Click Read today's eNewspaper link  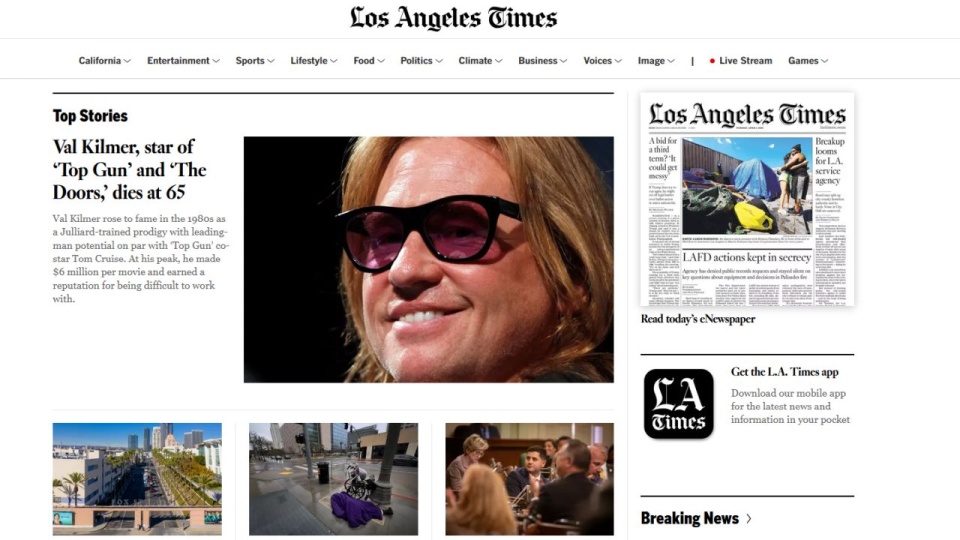(x=698, y=319)
